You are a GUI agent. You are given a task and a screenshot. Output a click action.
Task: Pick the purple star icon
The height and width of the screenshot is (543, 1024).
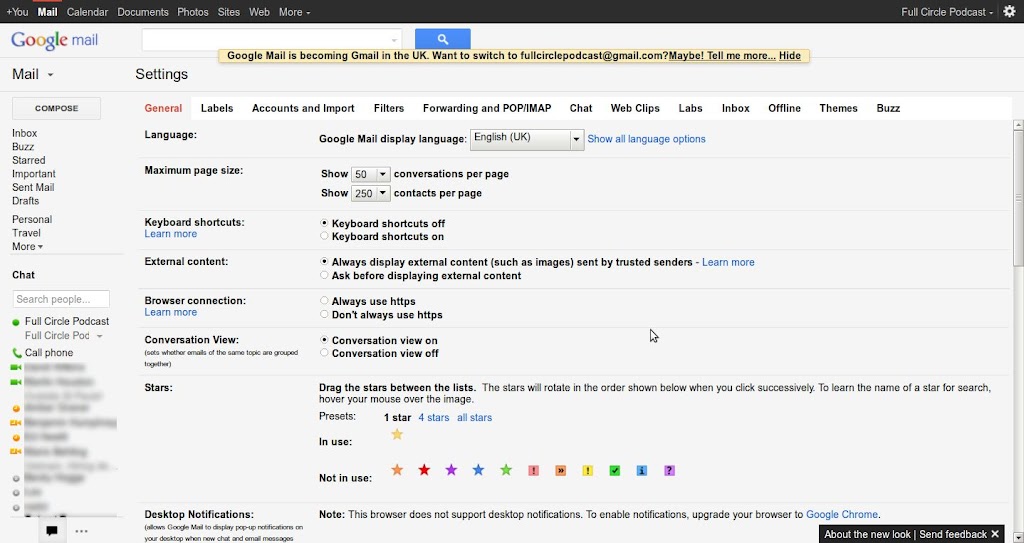[x=451, y=470]
